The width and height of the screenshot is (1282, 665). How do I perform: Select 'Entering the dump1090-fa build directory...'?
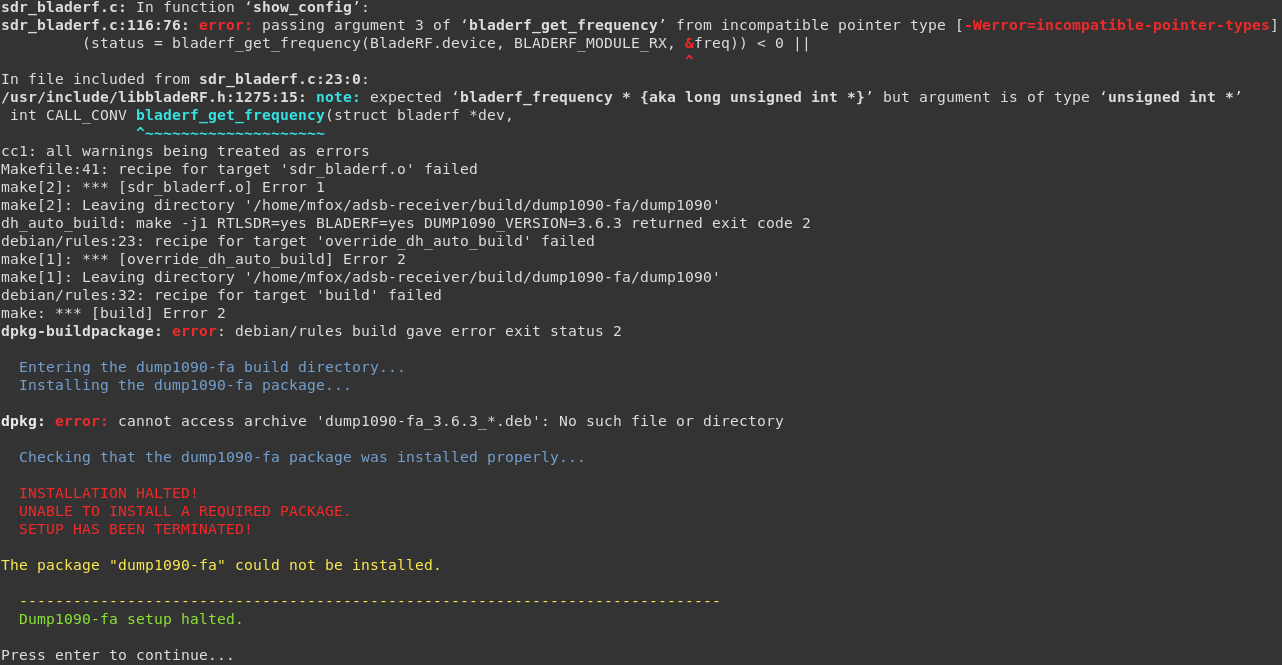coord(212,367)
